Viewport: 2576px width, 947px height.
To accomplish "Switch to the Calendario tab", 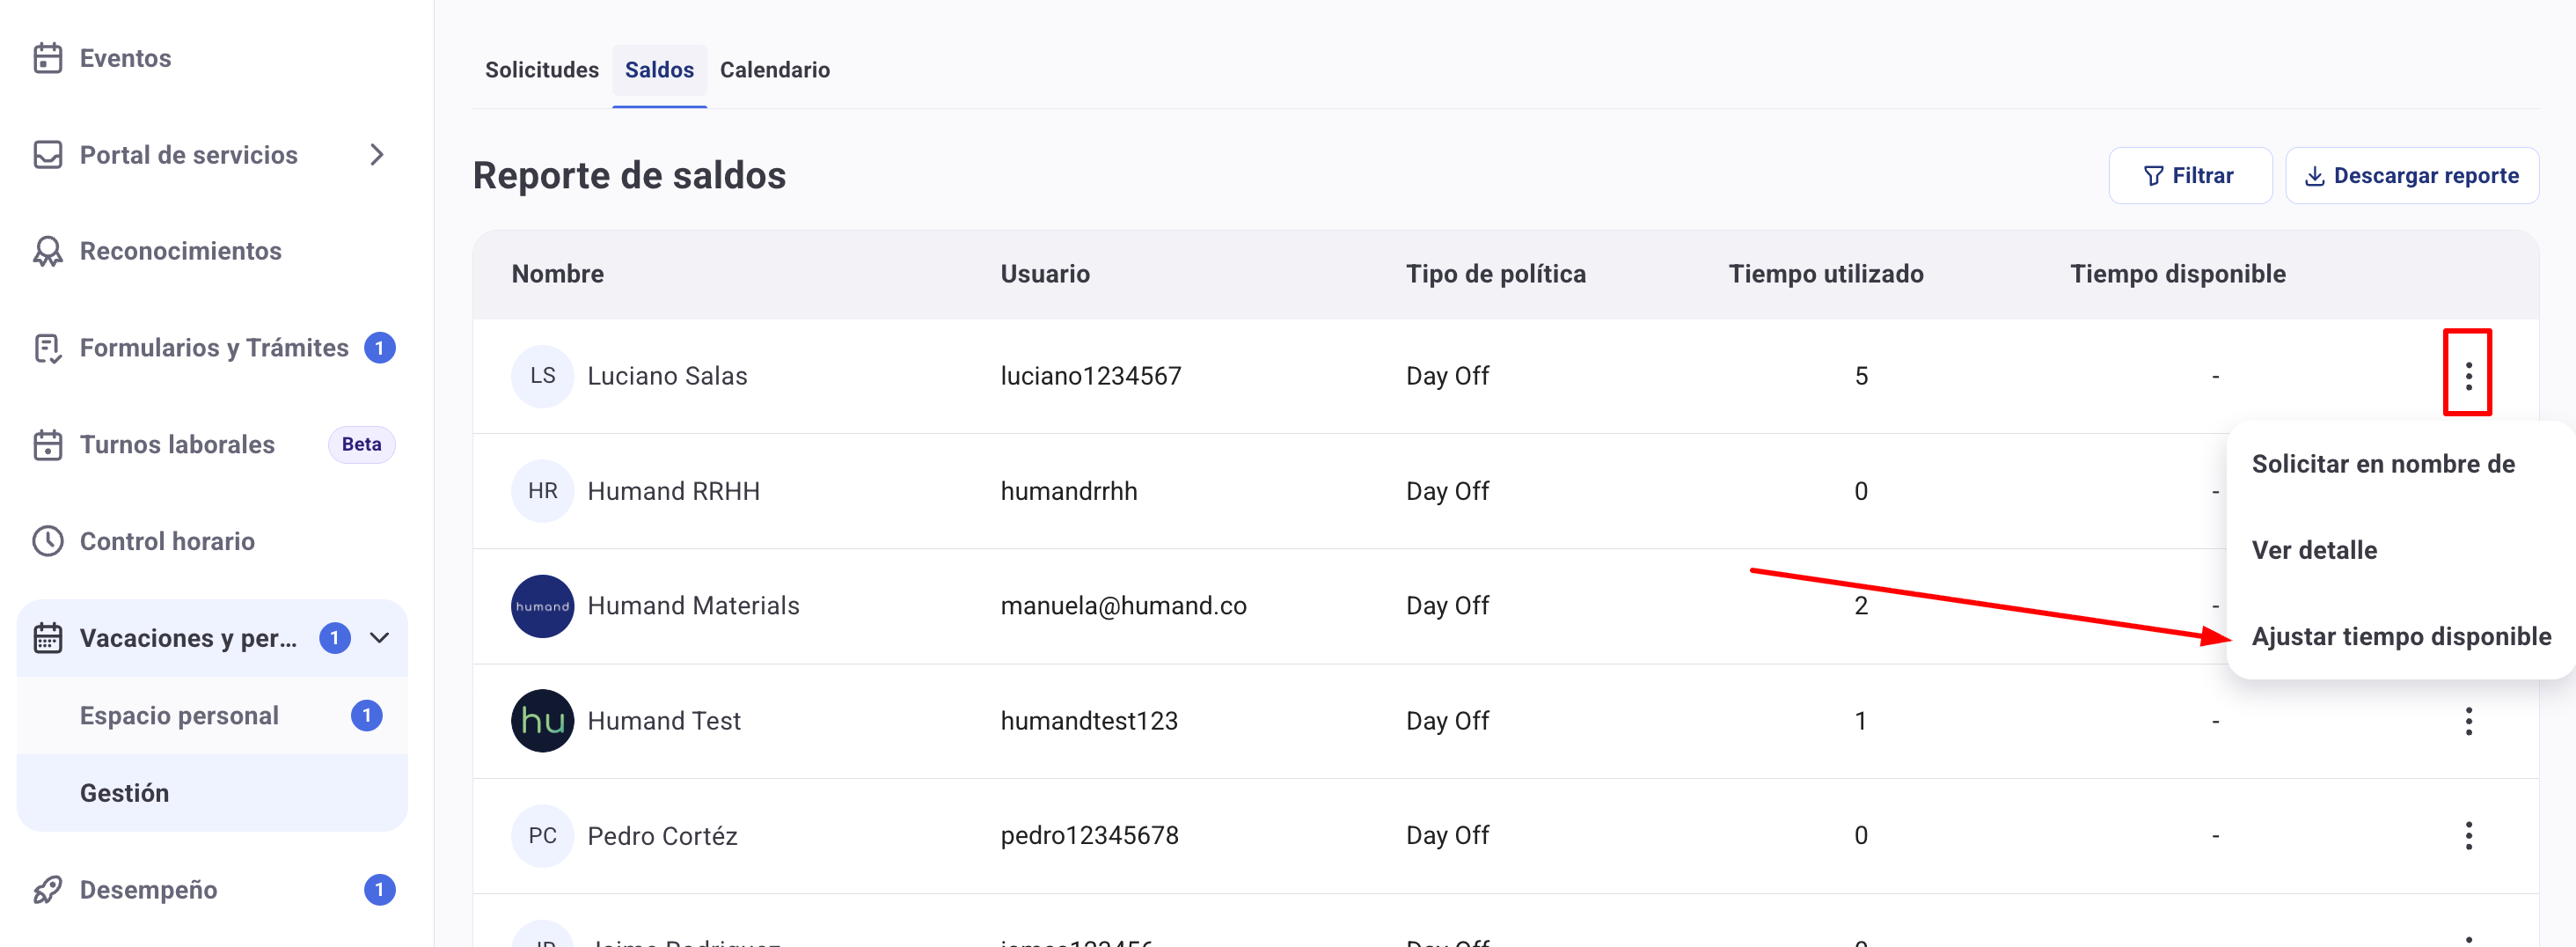I will [x=774, y=70].
